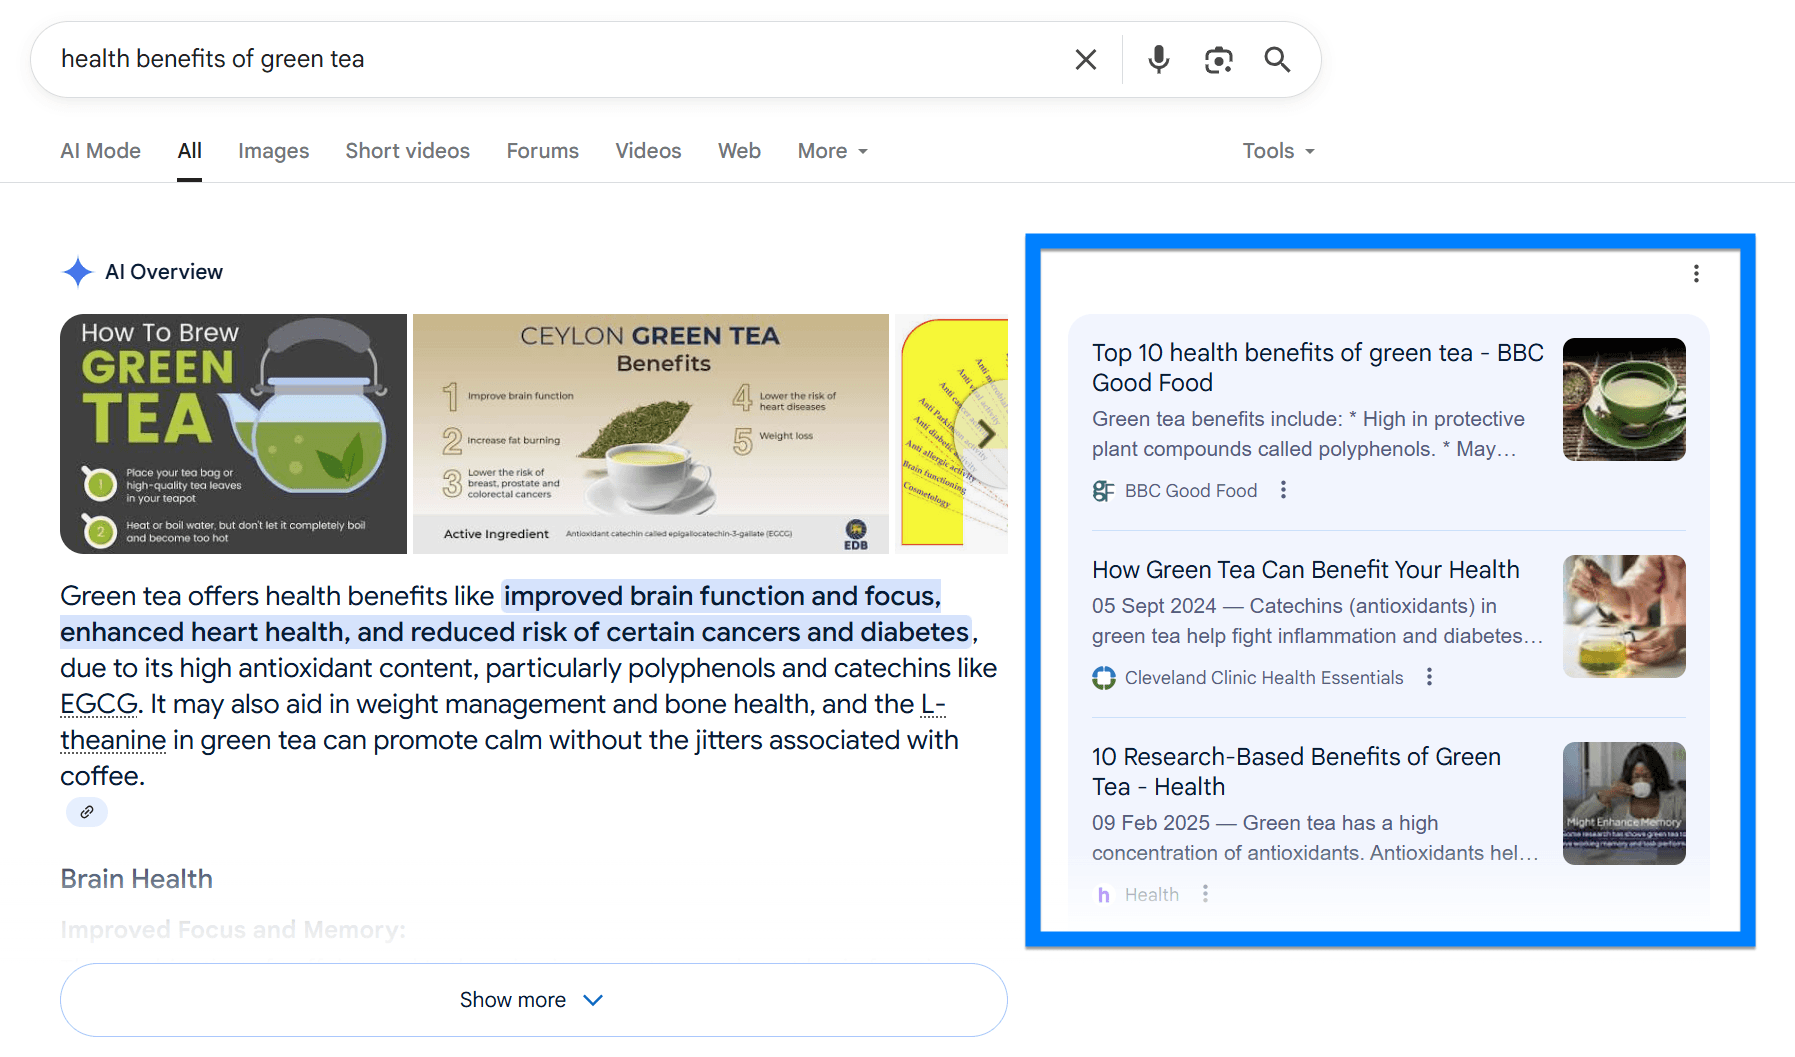Submit search with the magnifying glass icon

(x=1277, y=60)
